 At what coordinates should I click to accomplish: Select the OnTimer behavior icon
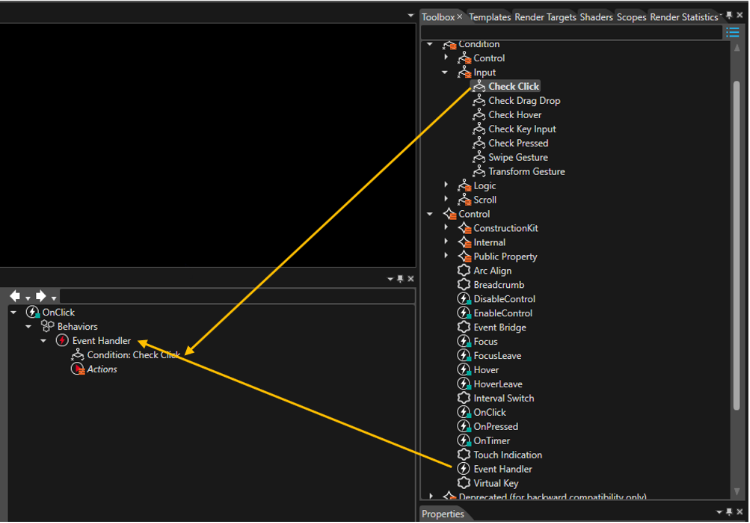463,440
